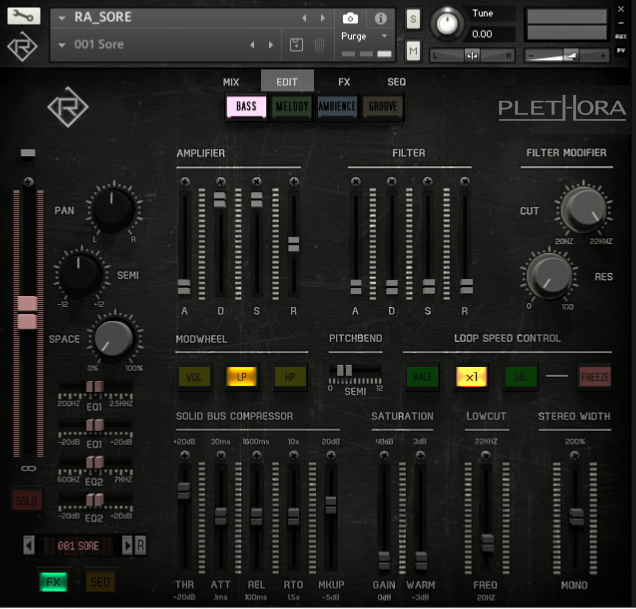636x609 pixels.
Task: Click the 001 SORE sound name display
Action: [x=78, y=546]
